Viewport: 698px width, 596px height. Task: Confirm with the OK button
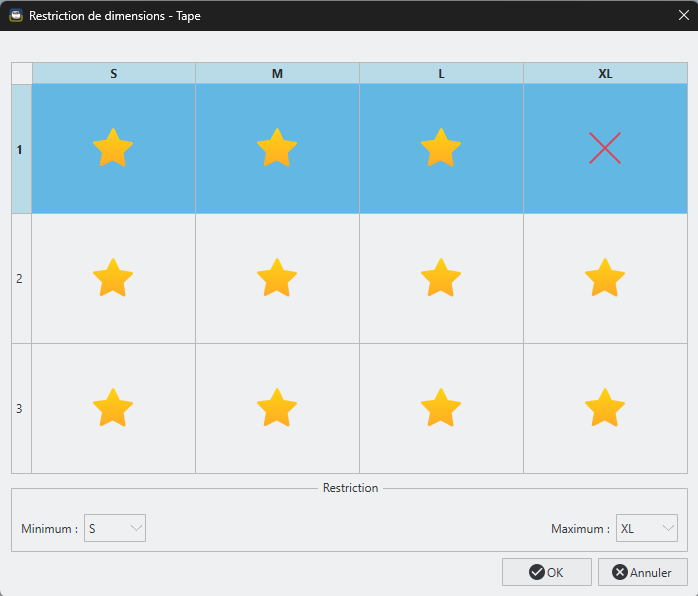tap(546, 572)
